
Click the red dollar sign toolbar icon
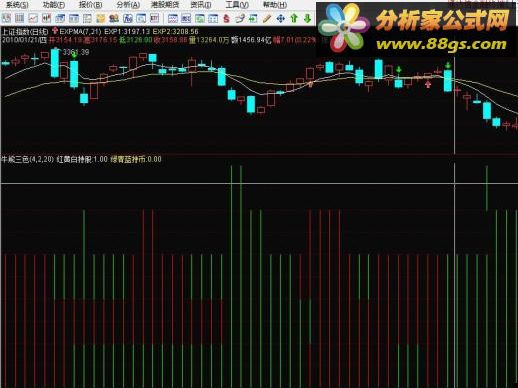(x=226, y=18)
